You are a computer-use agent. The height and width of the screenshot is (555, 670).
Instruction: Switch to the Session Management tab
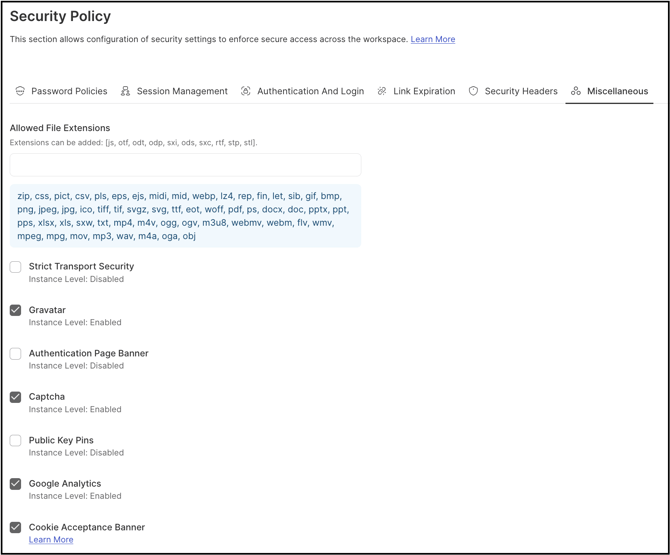174,91
